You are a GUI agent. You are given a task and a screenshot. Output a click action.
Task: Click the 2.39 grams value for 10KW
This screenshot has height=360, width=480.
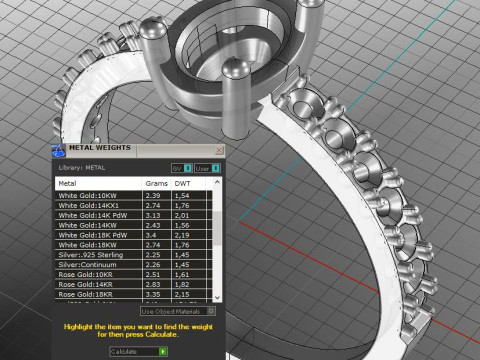point(153,196)
